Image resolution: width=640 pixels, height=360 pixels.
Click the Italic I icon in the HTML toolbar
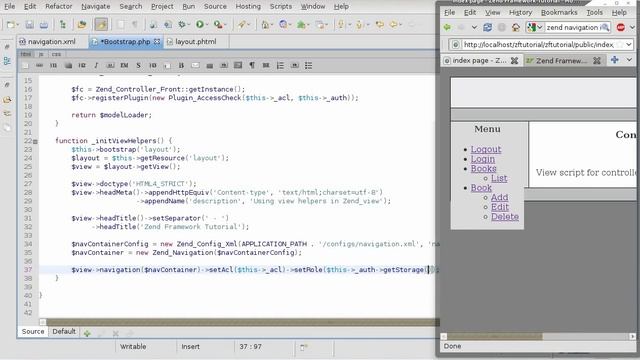[96, 65]
